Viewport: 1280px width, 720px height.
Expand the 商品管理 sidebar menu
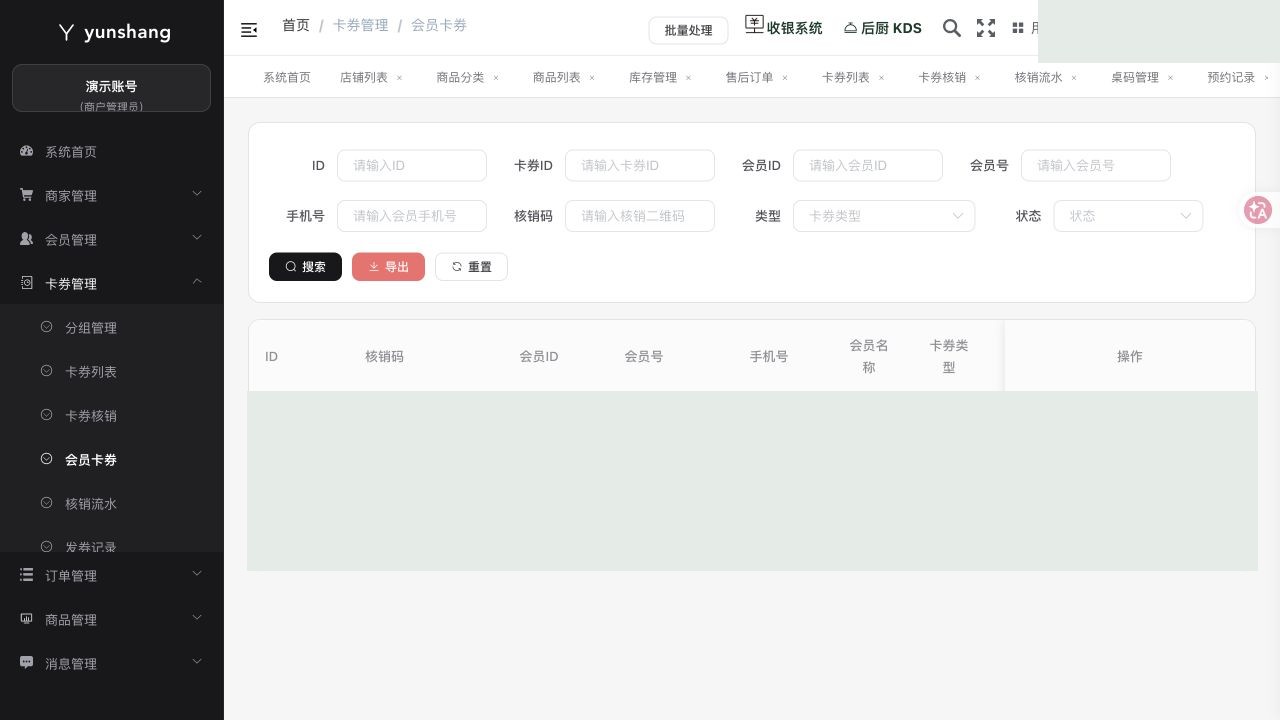(x=112, y=620)
